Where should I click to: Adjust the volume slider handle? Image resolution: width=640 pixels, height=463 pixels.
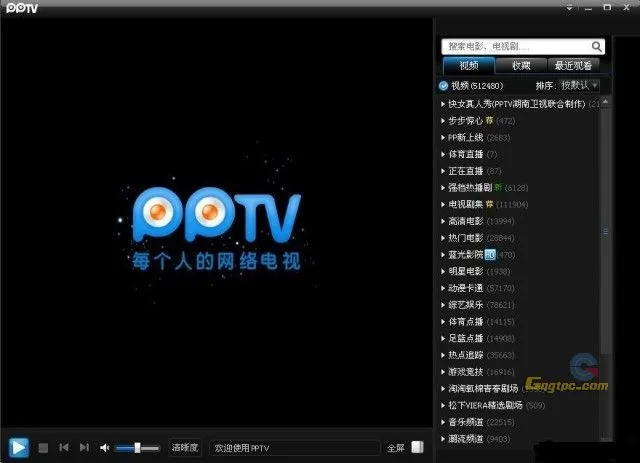(x=138, y=448)
